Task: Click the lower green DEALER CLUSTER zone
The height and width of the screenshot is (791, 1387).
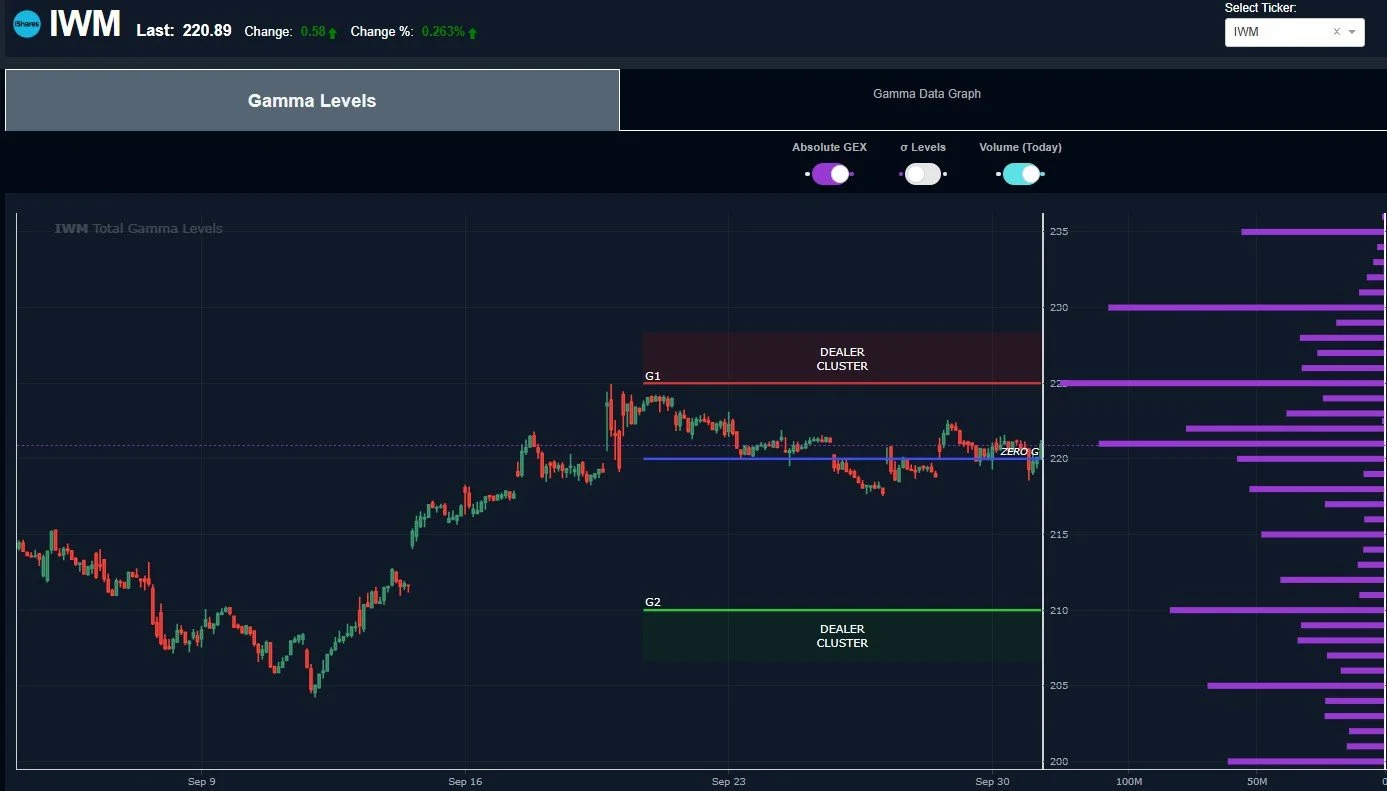Action: (842, 636)
